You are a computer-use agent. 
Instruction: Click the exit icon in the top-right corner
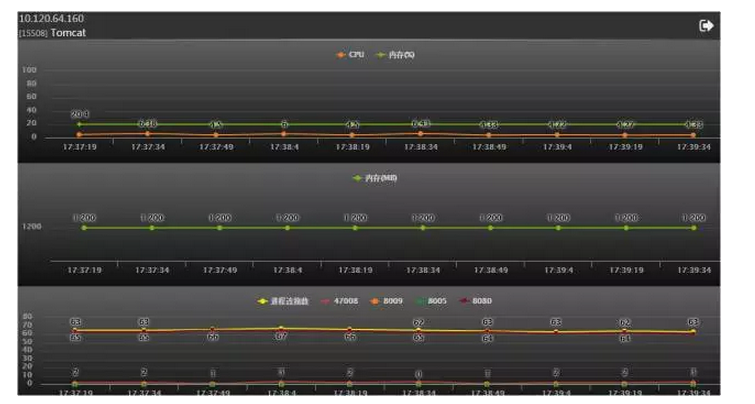(706, 26)
